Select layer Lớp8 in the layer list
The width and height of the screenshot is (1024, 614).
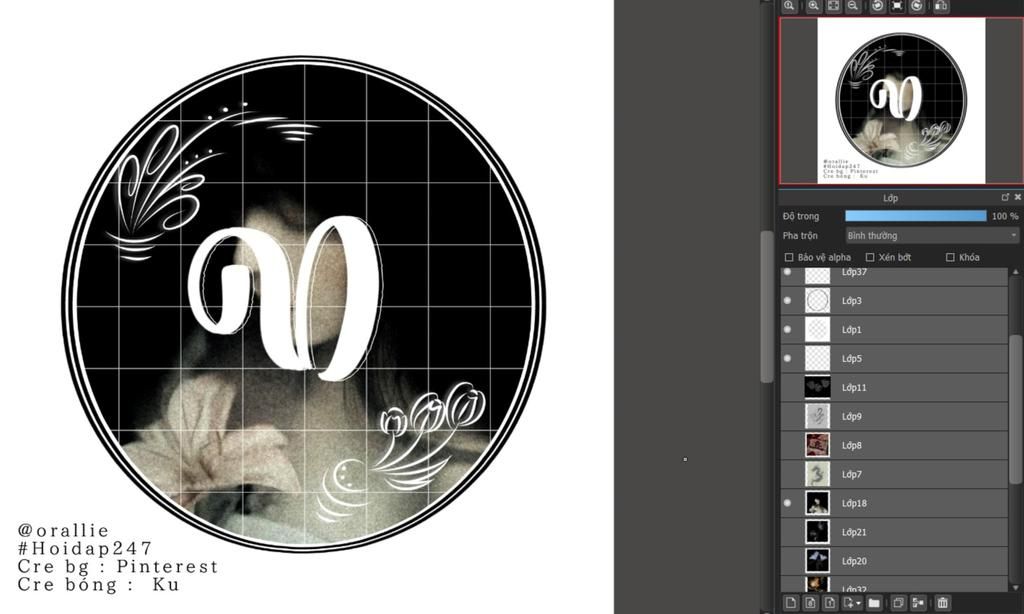tap(895, 445)
